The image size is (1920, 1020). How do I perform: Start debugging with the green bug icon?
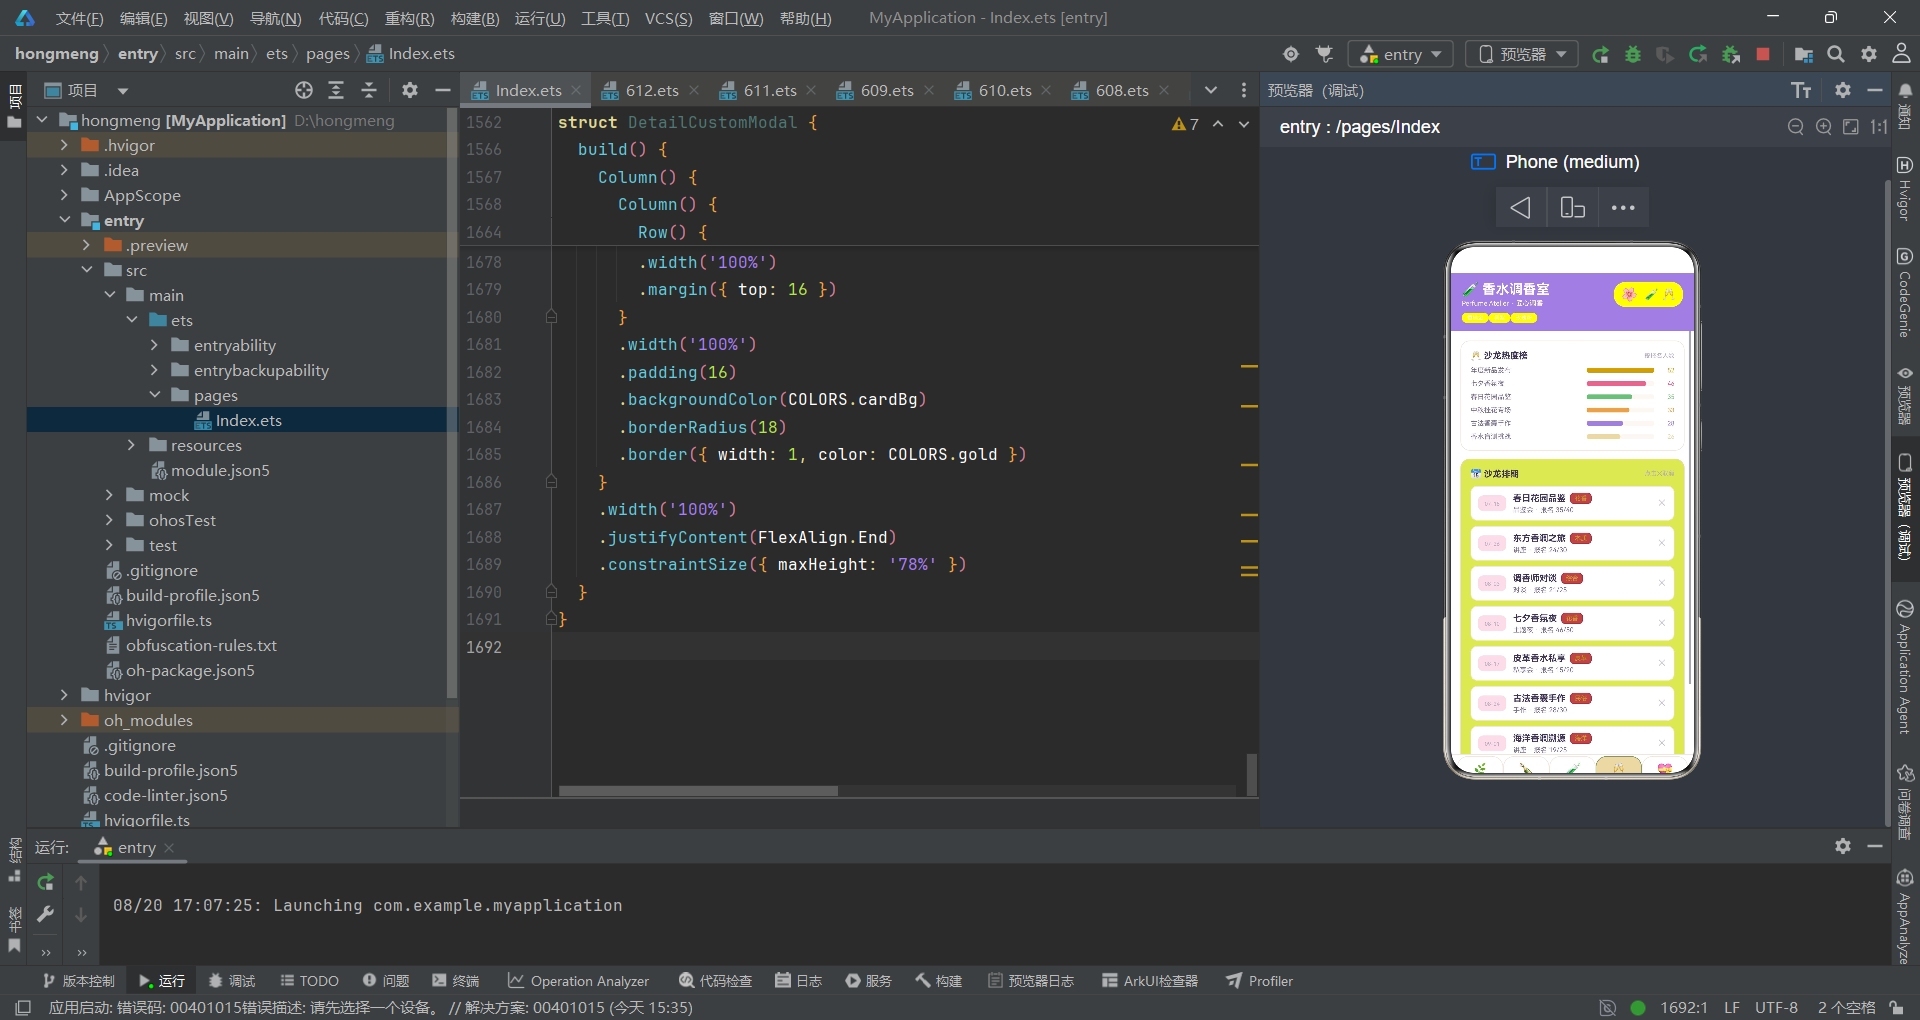pyautogui.click(x=1633, y=54)
